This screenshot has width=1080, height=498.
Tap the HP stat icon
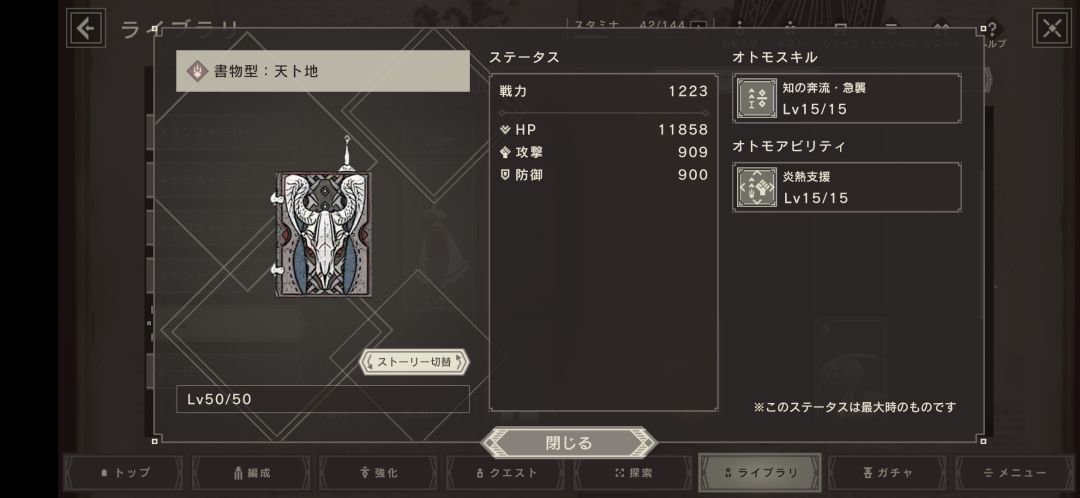pos(505,129)
